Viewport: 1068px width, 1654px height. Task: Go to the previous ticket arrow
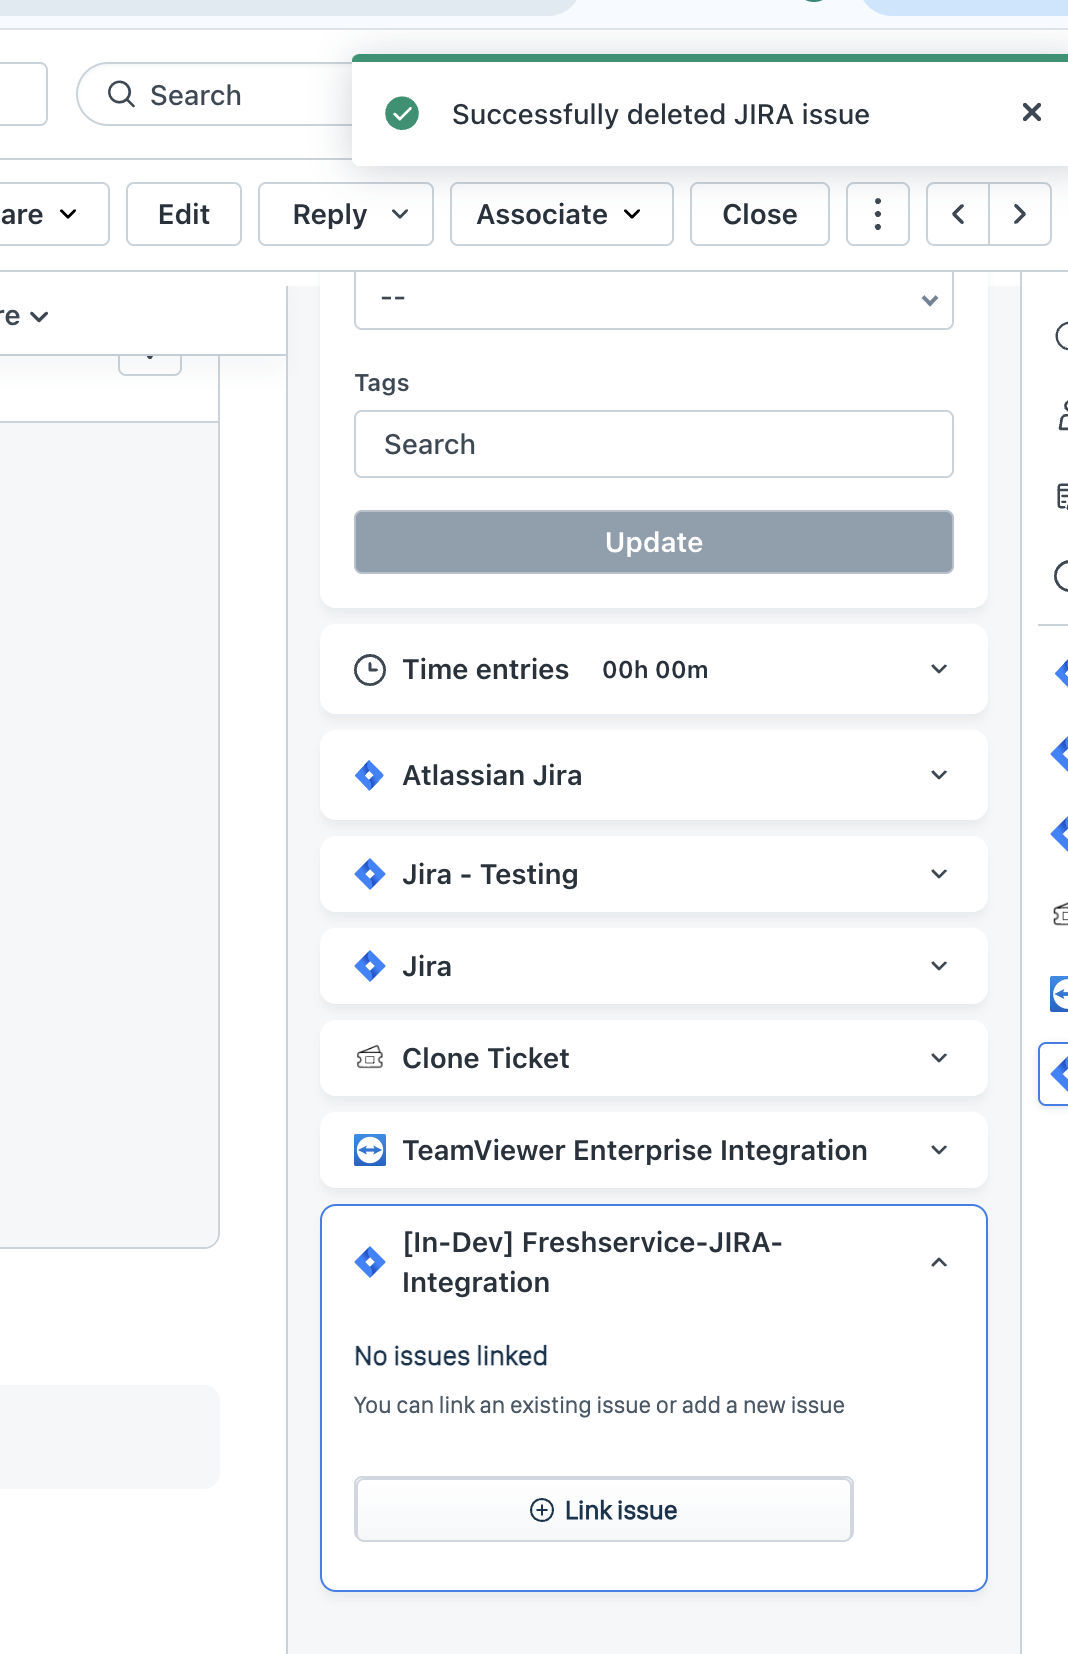958,214
